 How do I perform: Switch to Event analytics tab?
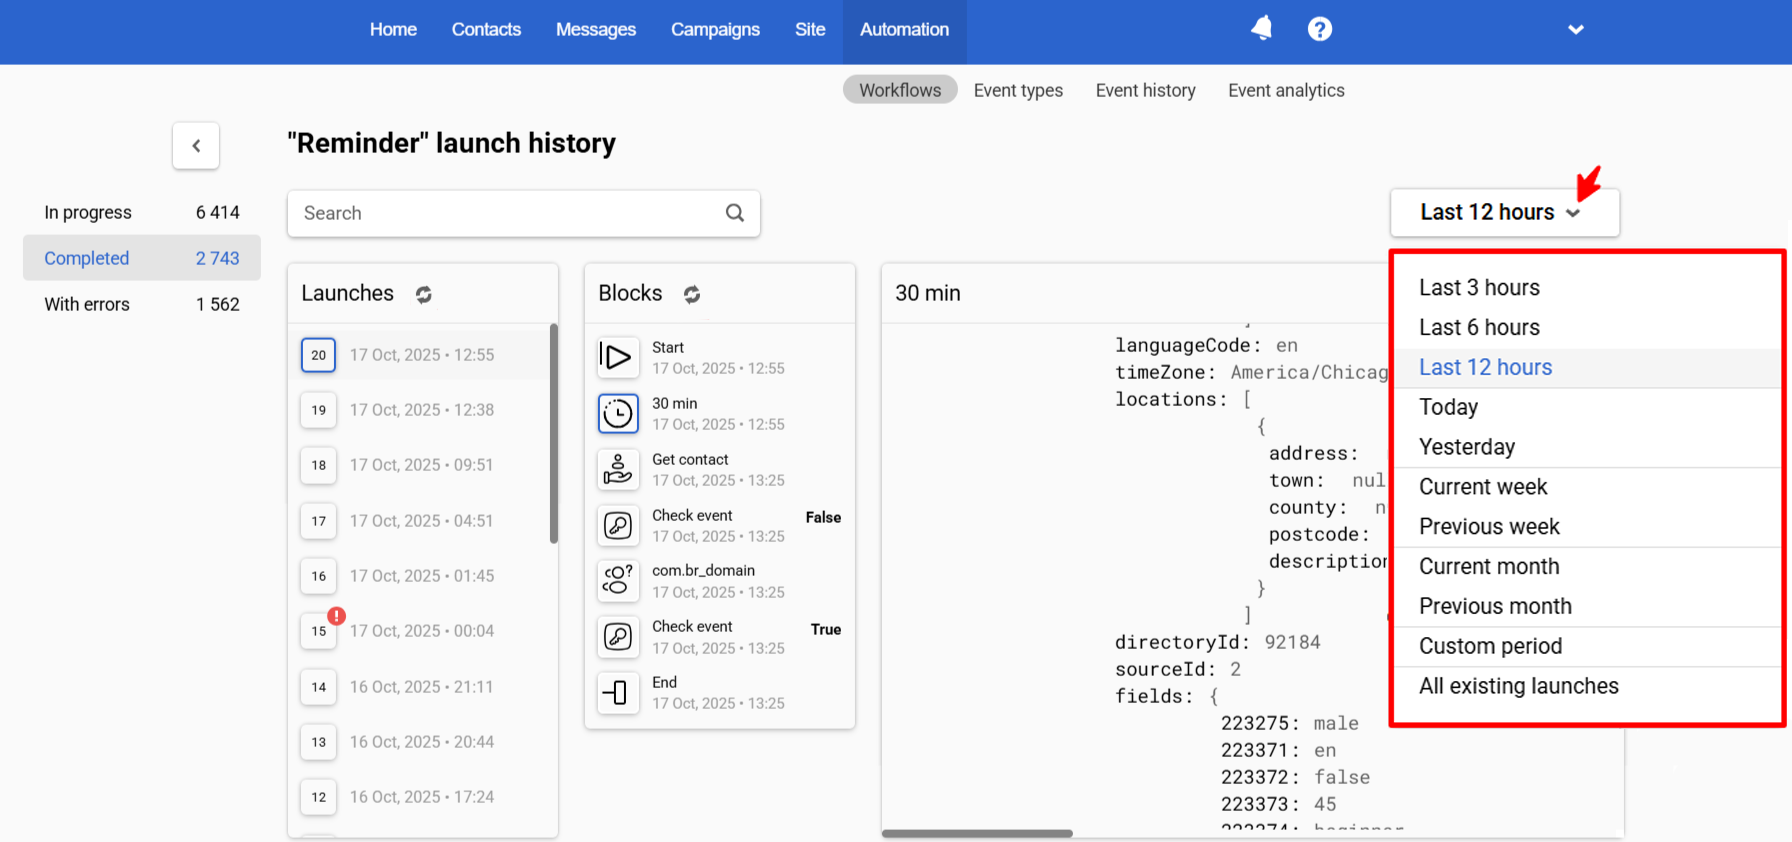coord(1286,90)
